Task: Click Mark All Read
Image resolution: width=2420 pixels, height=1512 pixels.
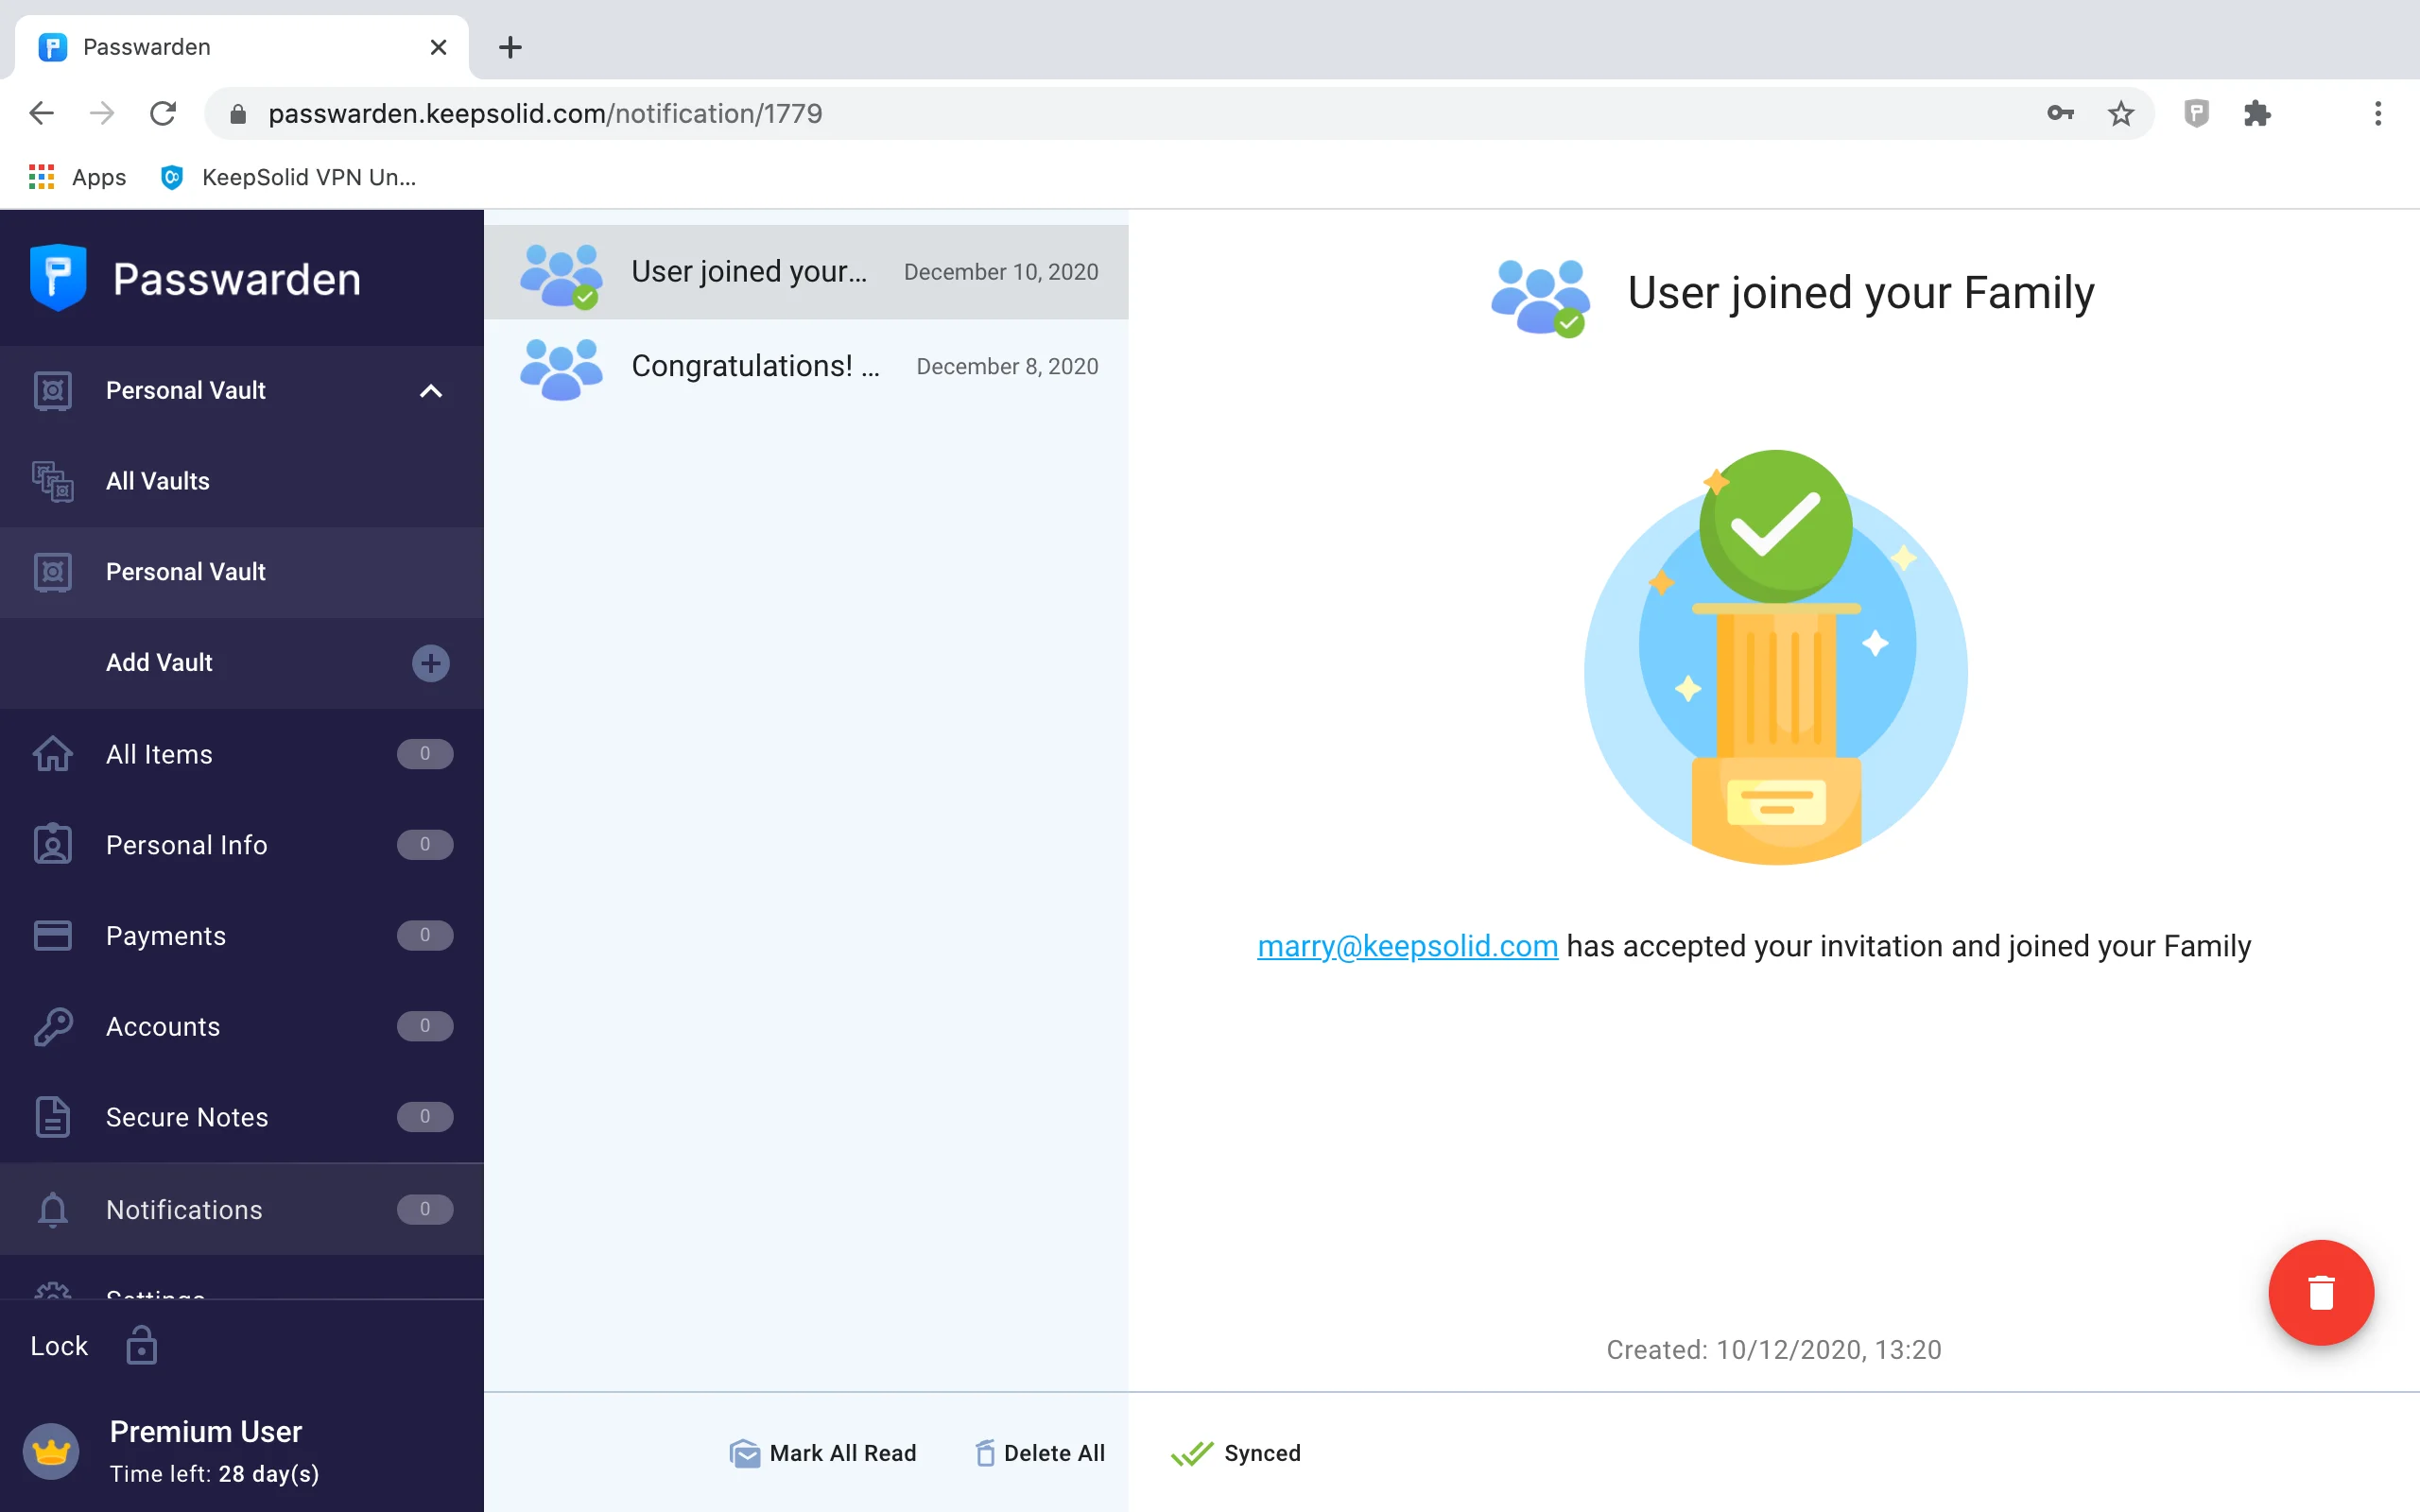Action: coord(823,1453)
